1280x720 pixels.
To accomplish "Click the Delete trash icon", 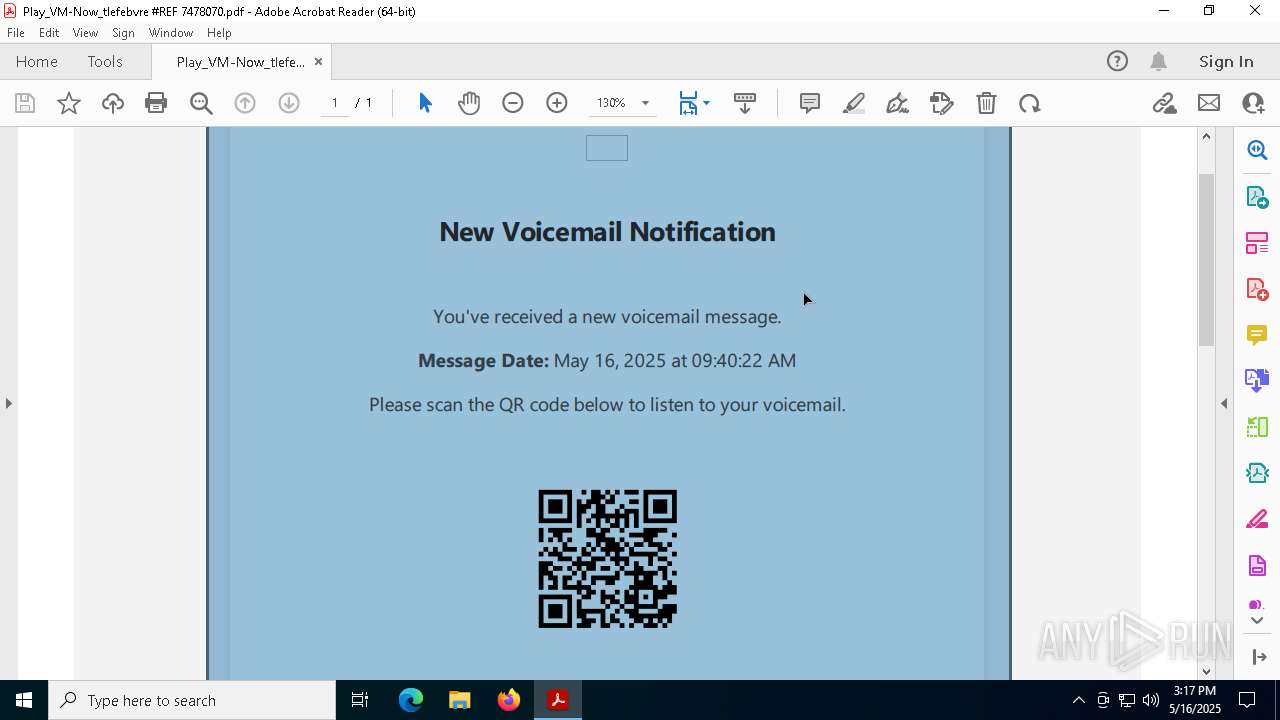I will [986, 103].
